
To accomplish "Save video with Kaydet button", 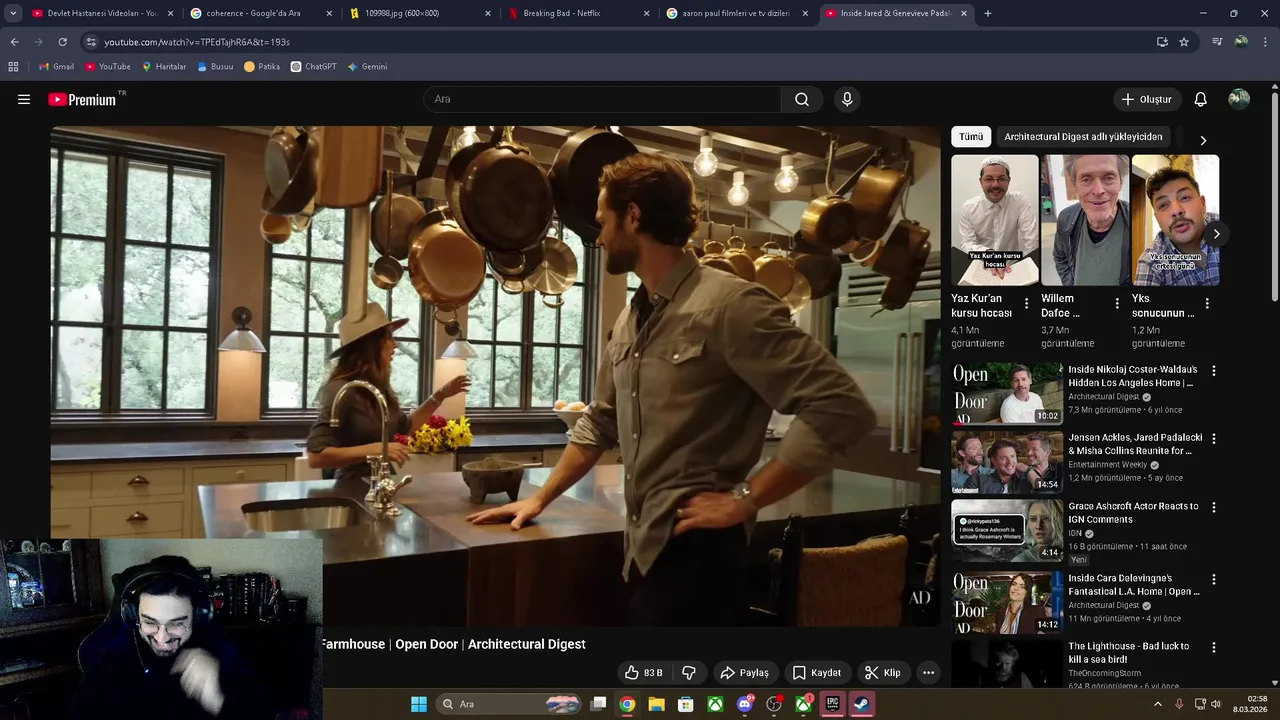I will click(817, 673).
